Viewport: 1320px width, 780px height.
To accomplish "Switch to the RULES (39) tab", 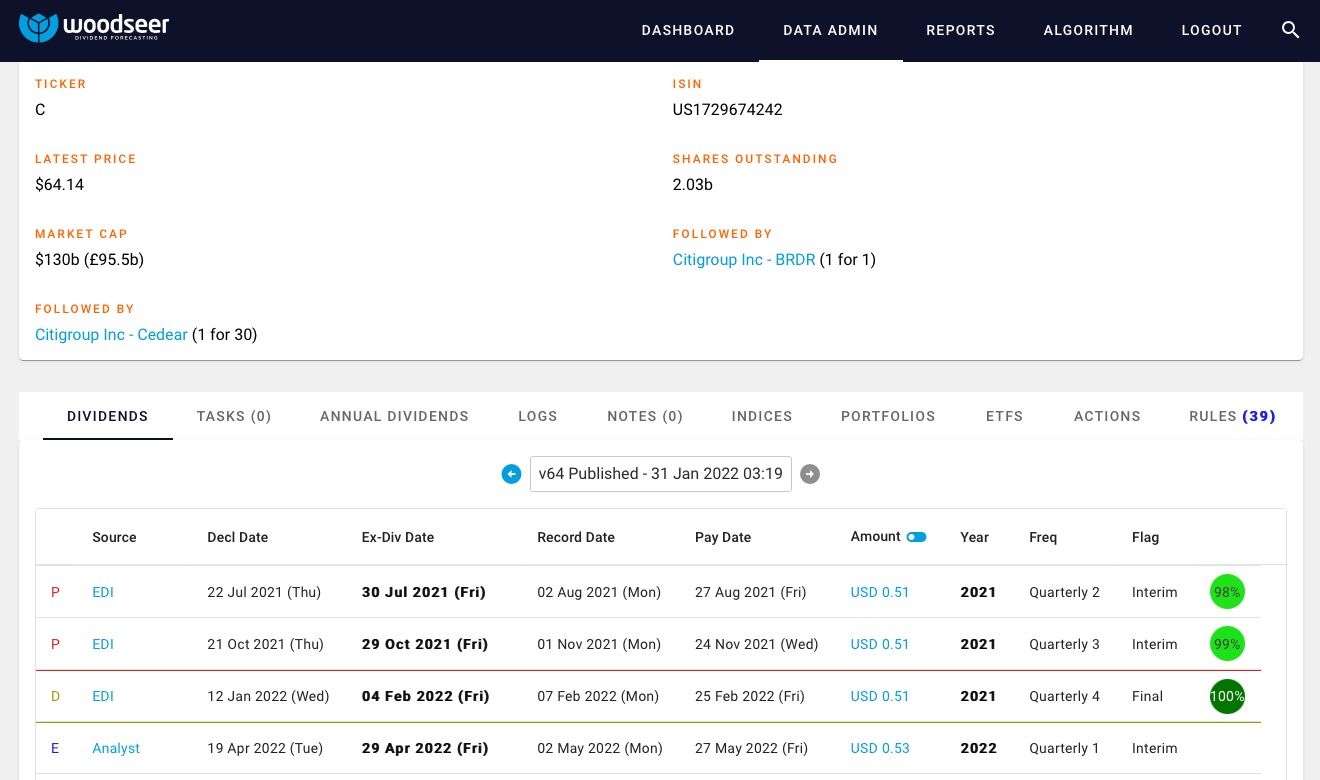I will [1232, 416].
